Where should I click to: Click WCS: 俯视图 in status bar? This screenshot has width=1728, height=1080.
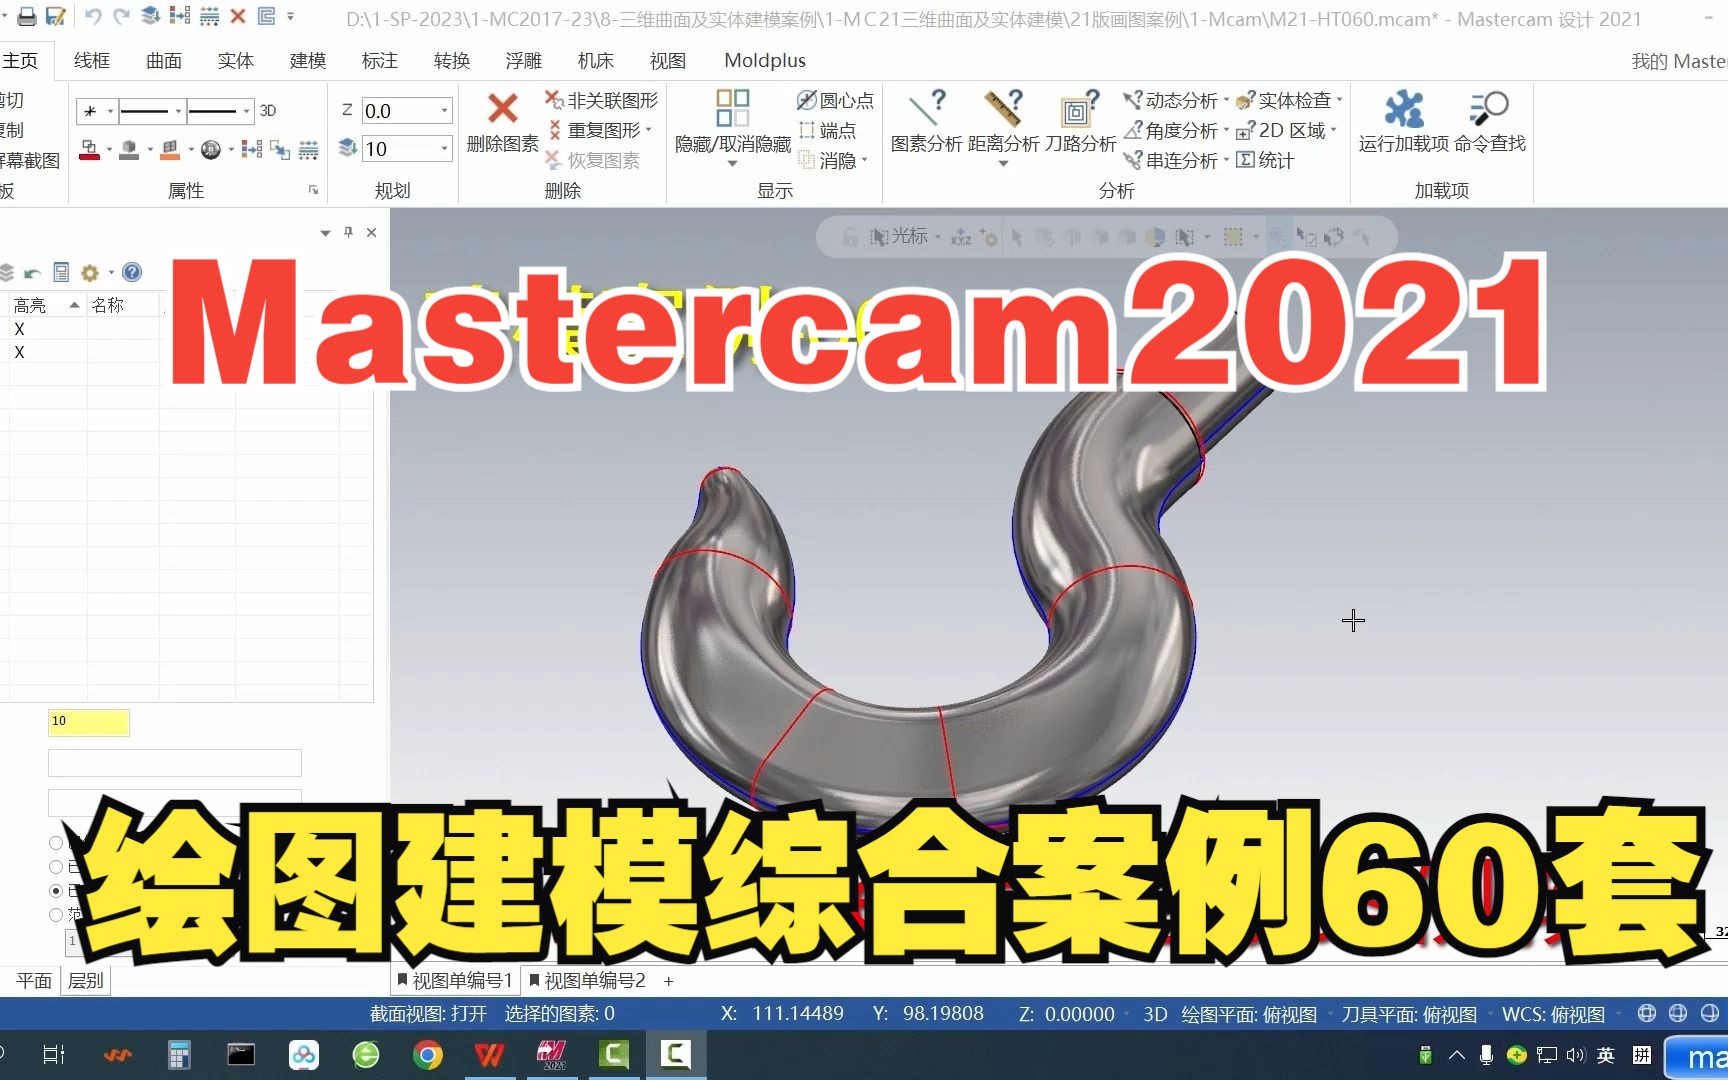1553,1014
